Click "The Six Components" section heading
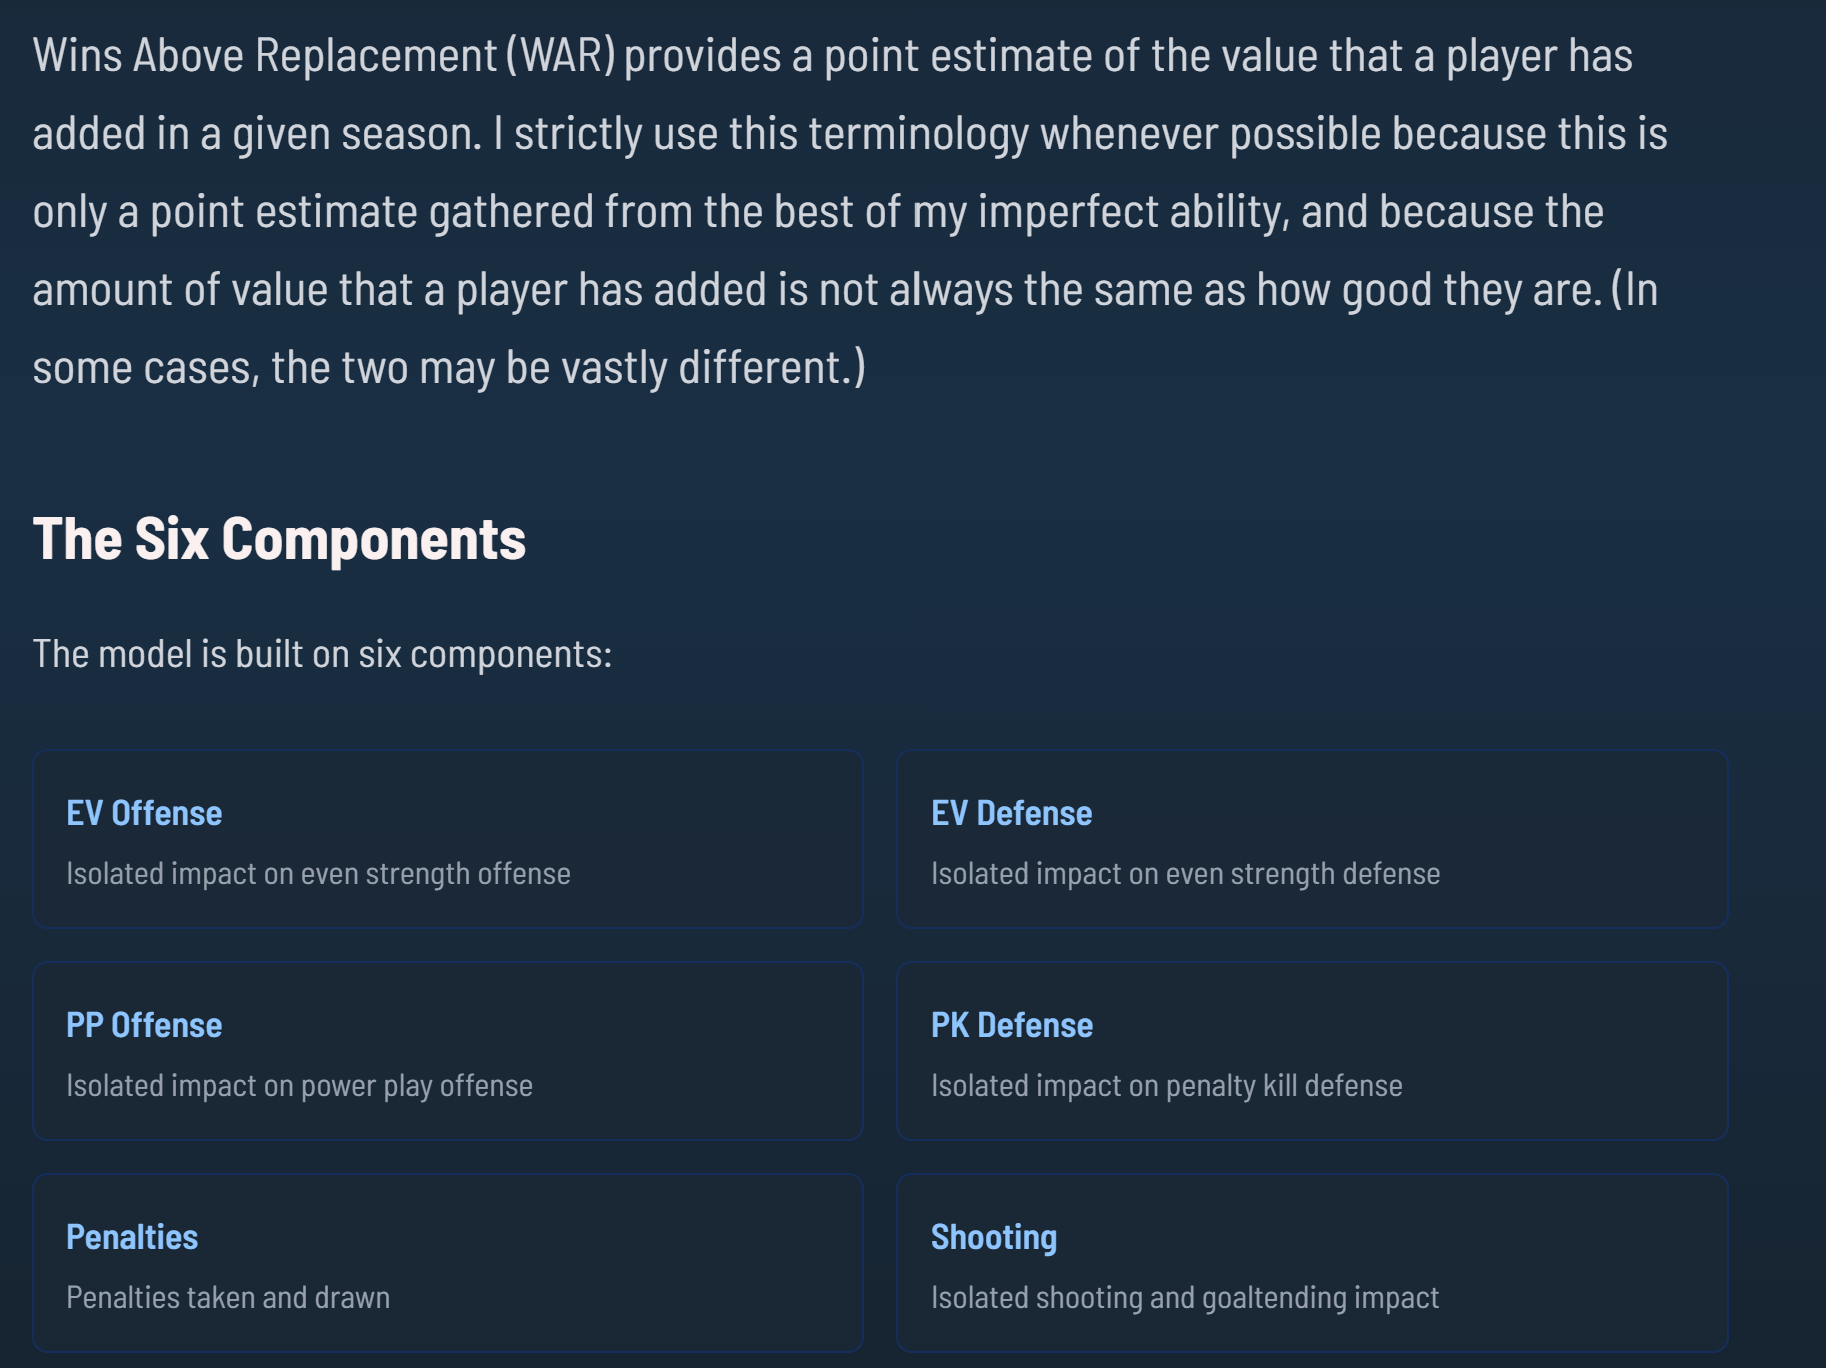This screenshot has height=1368, width=1826. tap(279, 539)
